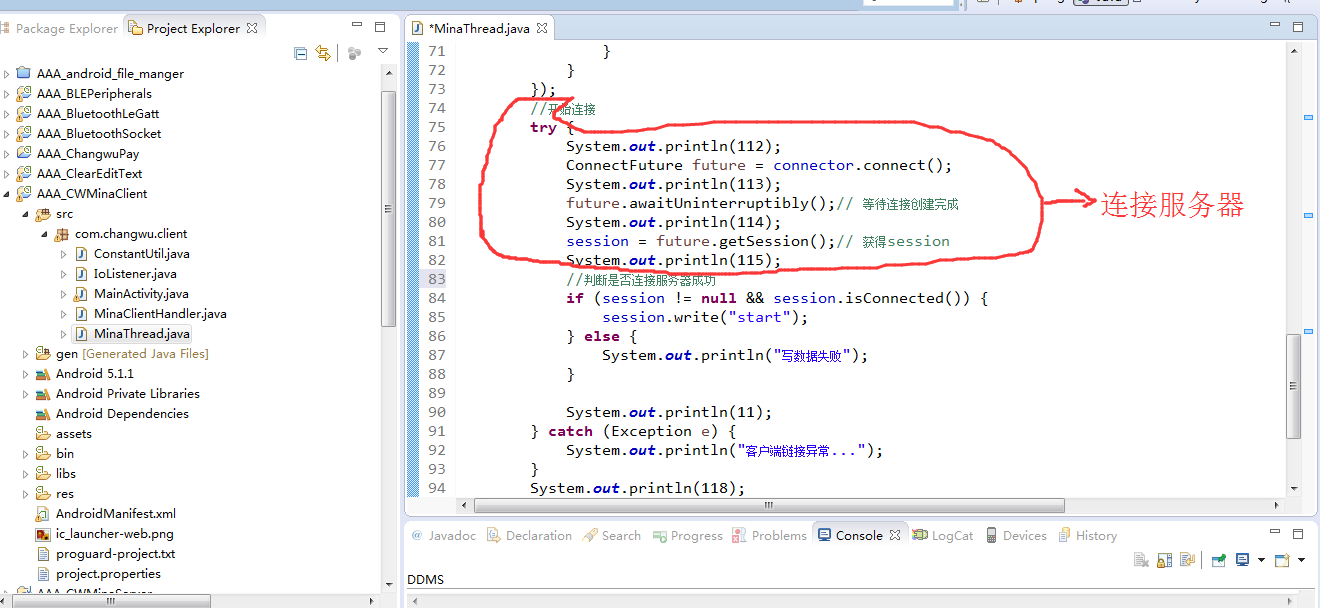
Task: Switch to the Devices tab
Action: (x=1015, y=536)
